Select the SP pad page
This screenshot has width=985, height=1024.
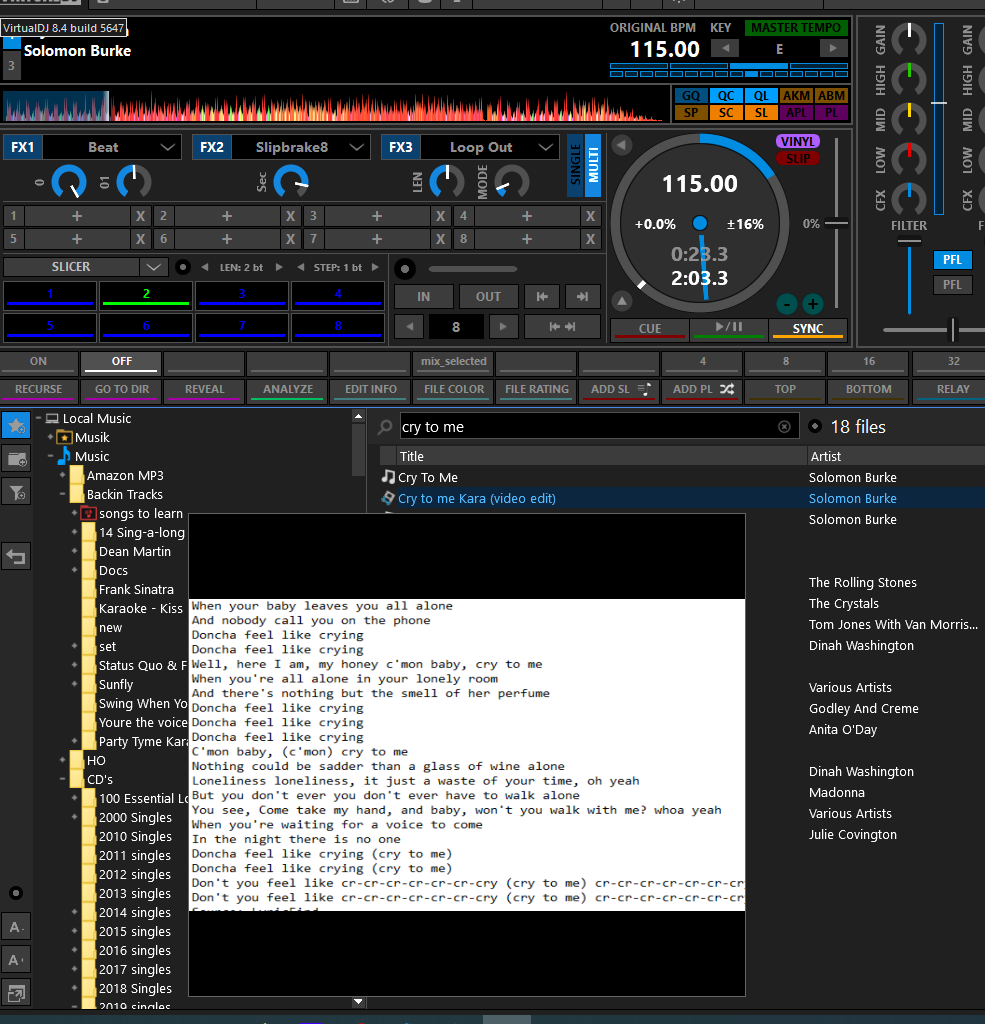(x=690, y=113)
